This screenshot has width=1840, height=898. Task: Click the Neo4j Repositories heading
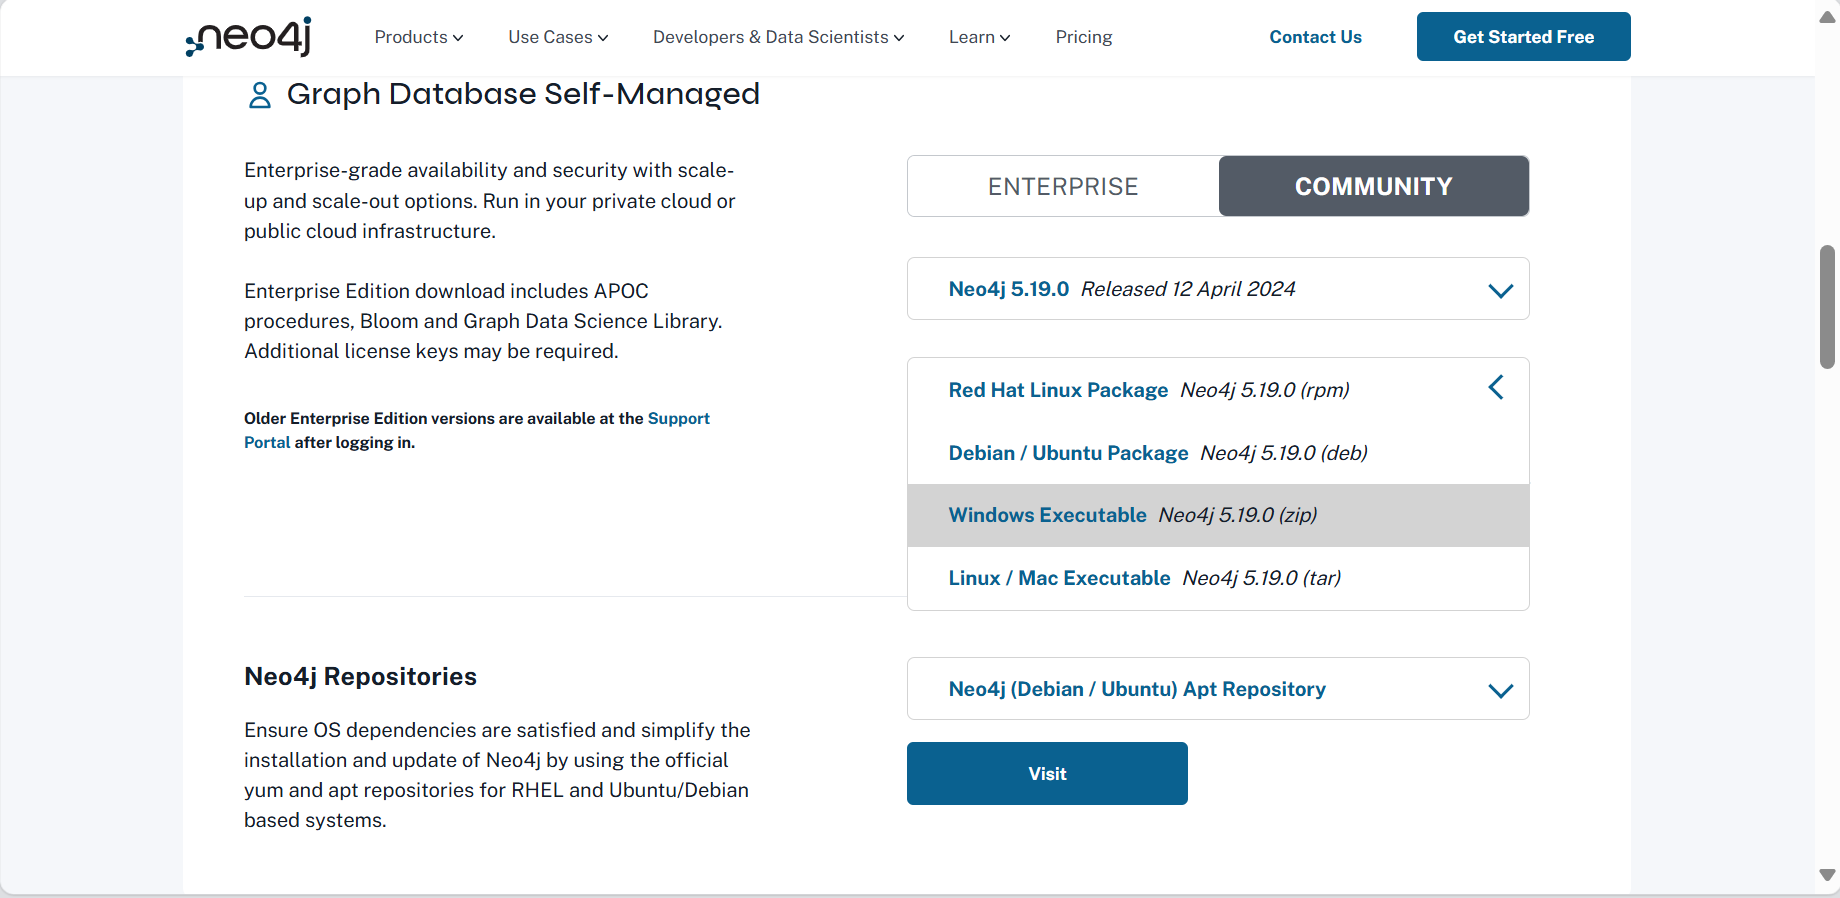point(360,676)
